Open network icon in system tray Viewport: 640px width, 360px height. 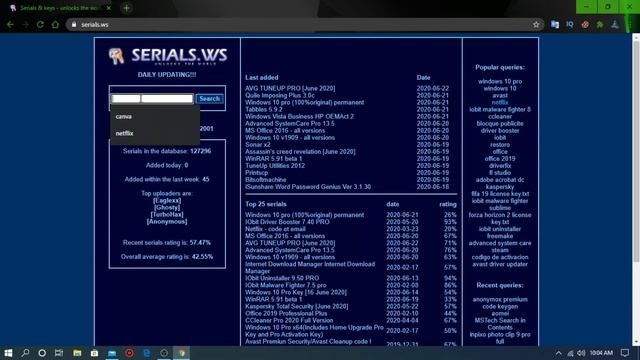pos(570,353)
